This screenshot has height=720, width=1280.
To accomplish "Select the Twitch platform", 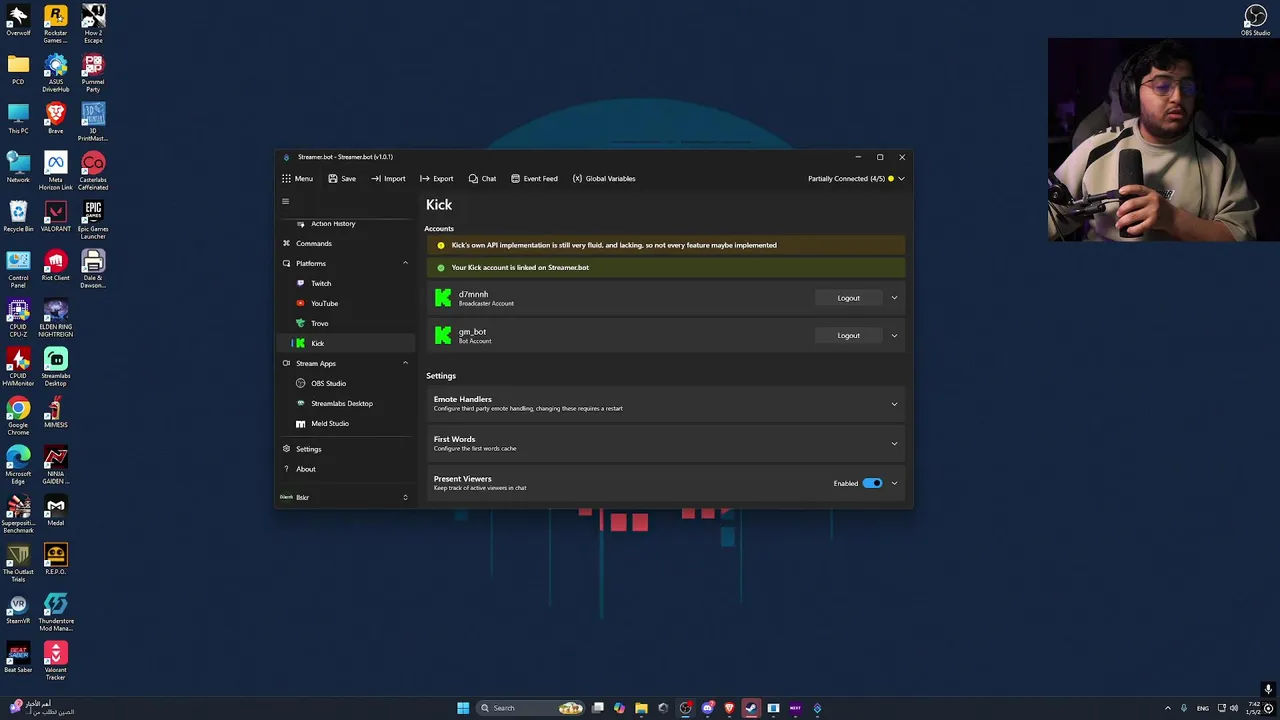I will tap(320, 283).
